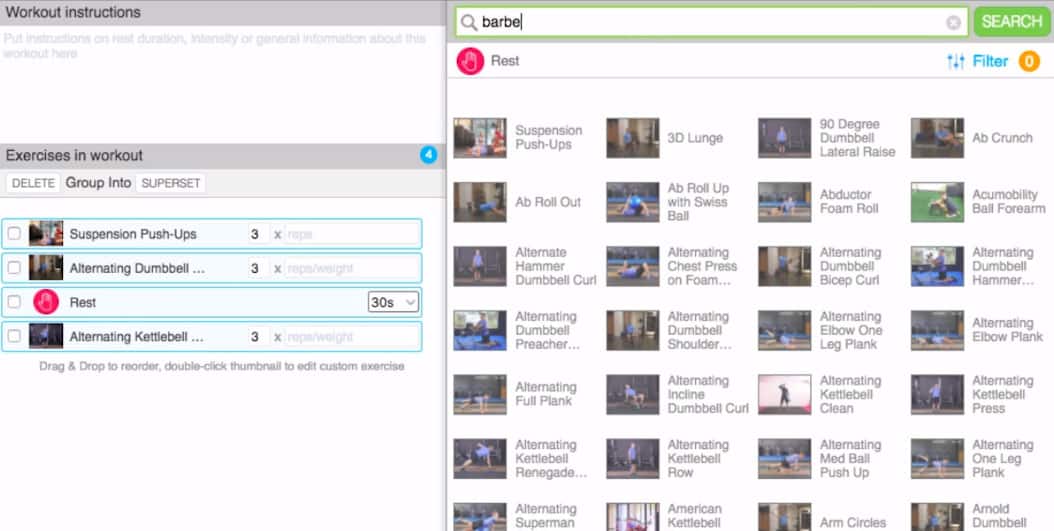
Task: Click the 'Rest' label beside the library hand icon
Action: 505,61
